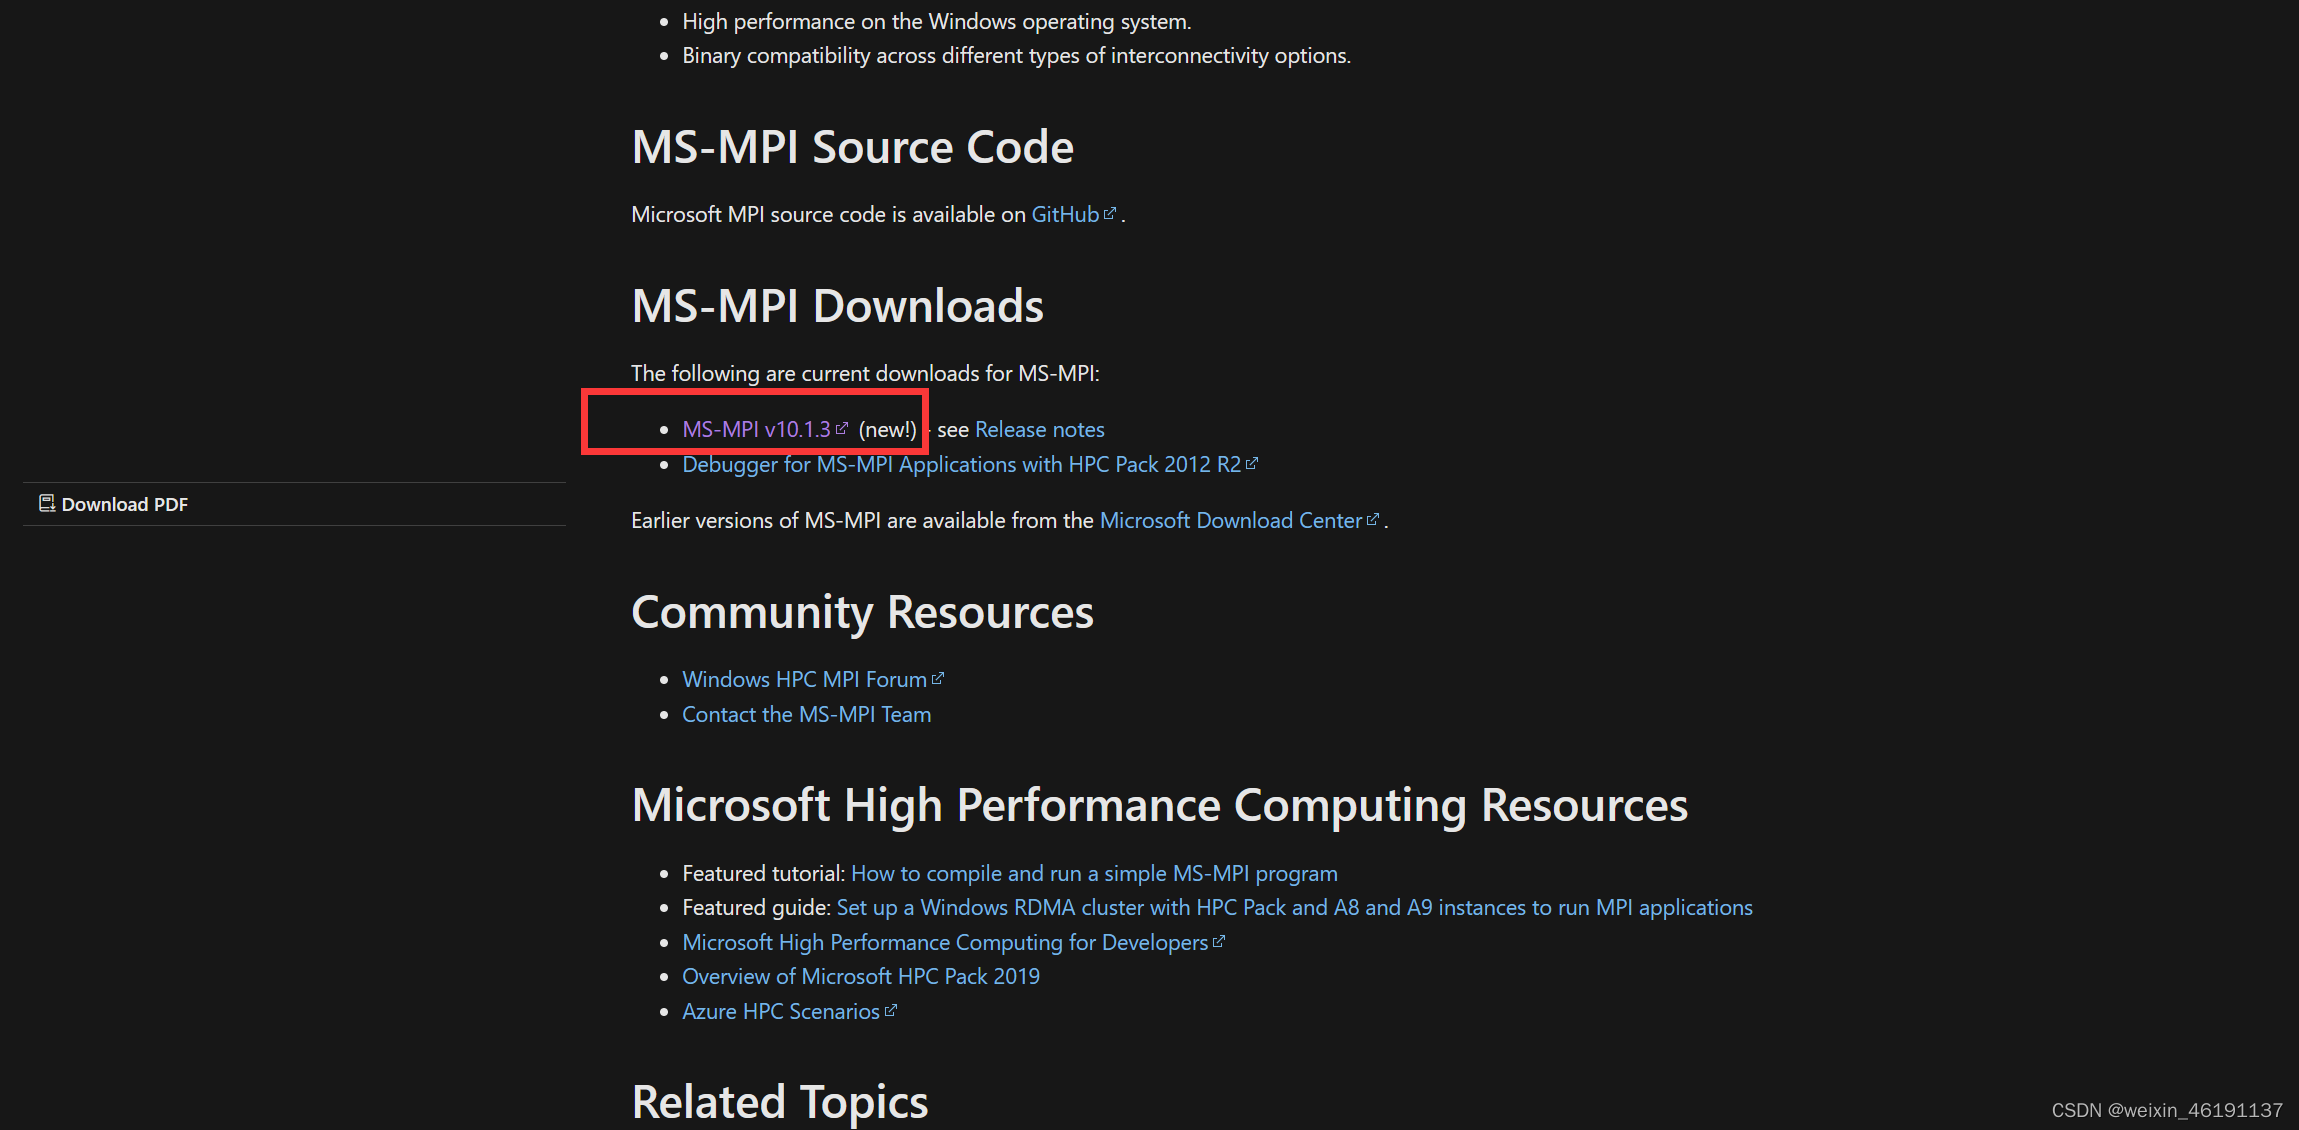Click the 'Binary compatibility across different types' bullet text
Screen dimensions: 2299x1130
tap(1016, 55)
